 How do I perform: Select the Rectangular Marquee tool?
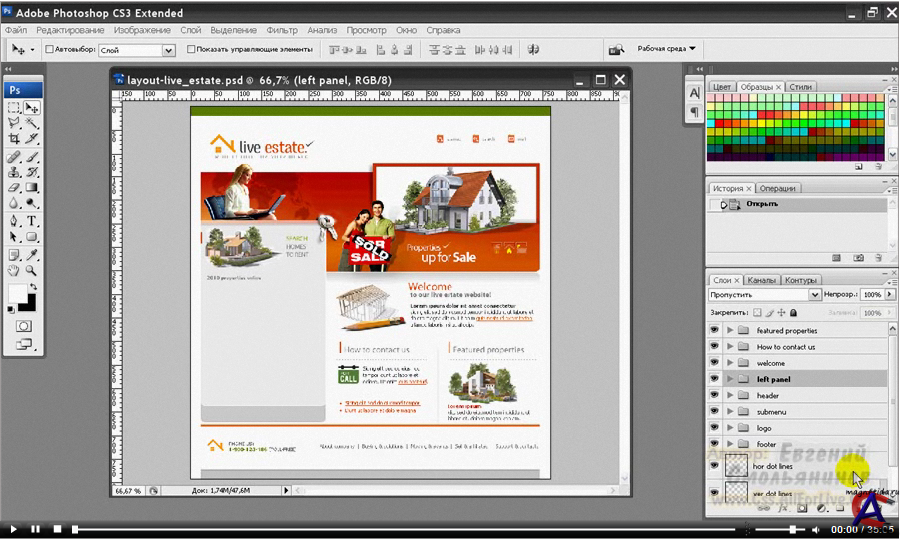tap(14, 107)
